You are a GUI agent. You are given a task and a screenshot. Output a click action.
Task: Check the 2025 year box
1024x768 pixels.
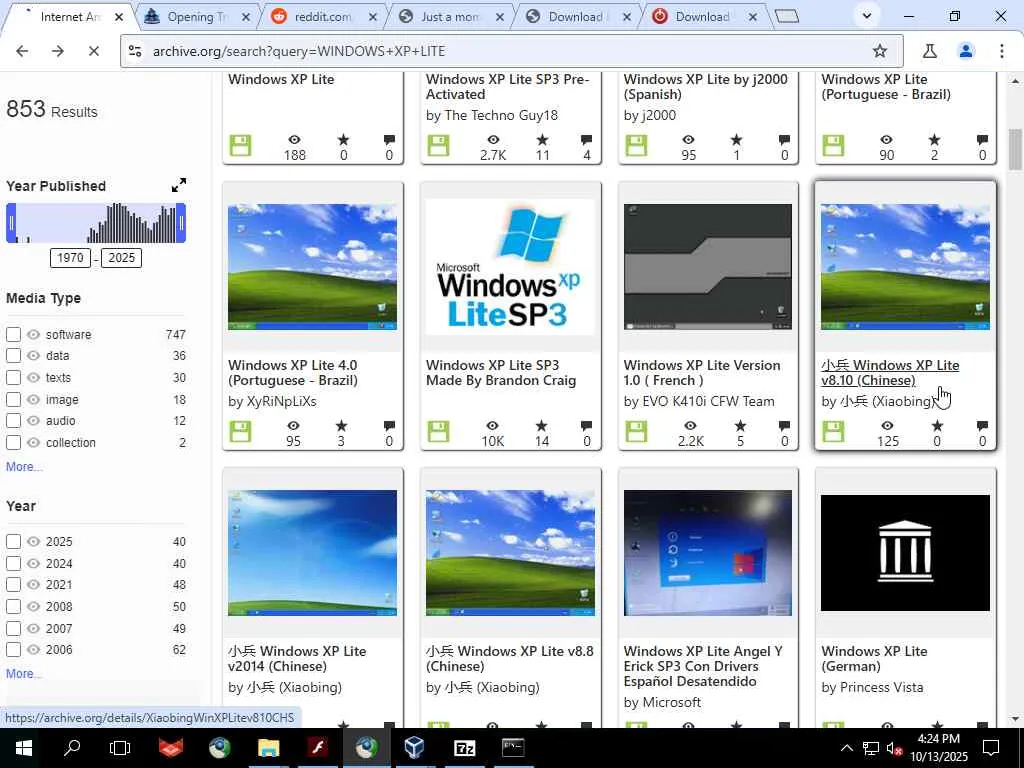(13, 541)
